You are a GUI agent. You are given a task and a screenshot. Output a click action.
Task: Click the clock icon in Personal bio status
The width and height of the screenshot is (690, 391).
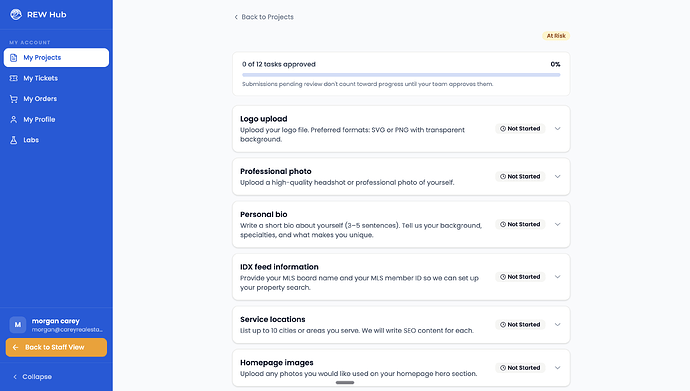[x=503, y=224]
